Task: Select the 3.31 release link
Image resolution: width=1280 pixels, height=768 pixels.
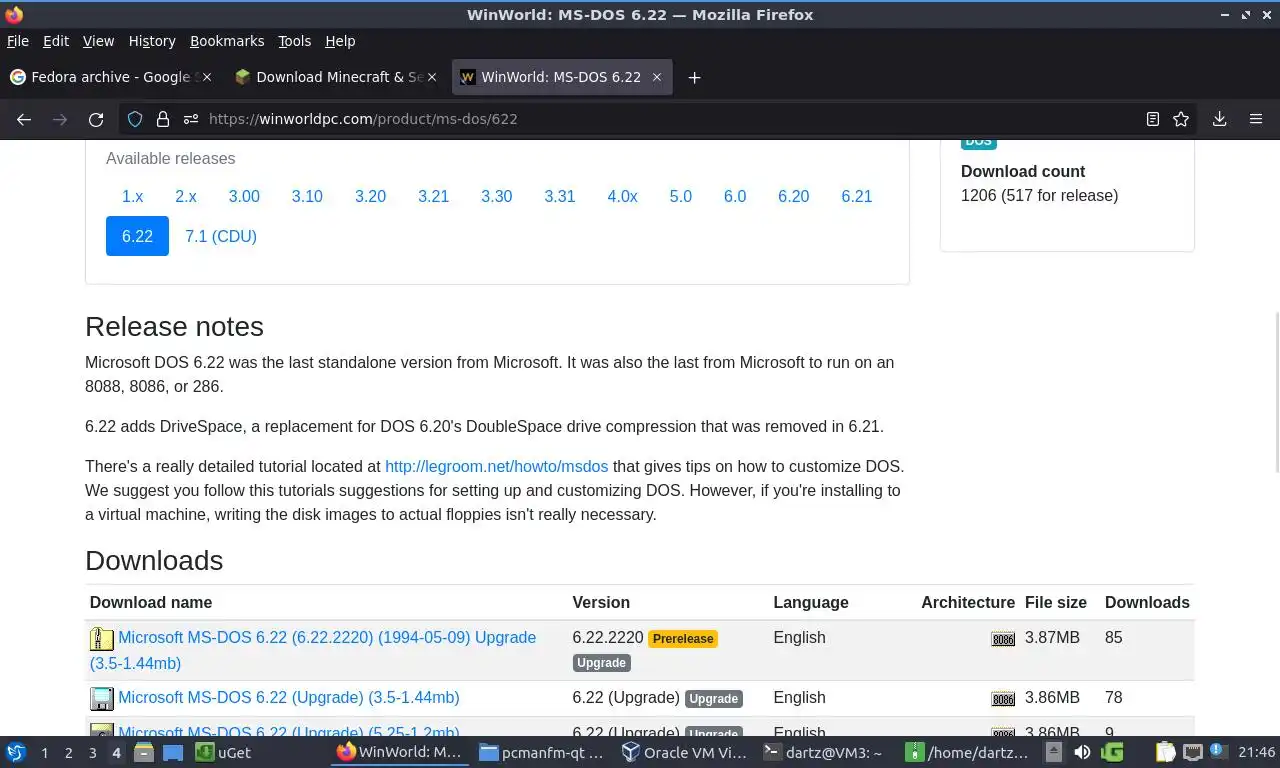Action: (560, 196)
